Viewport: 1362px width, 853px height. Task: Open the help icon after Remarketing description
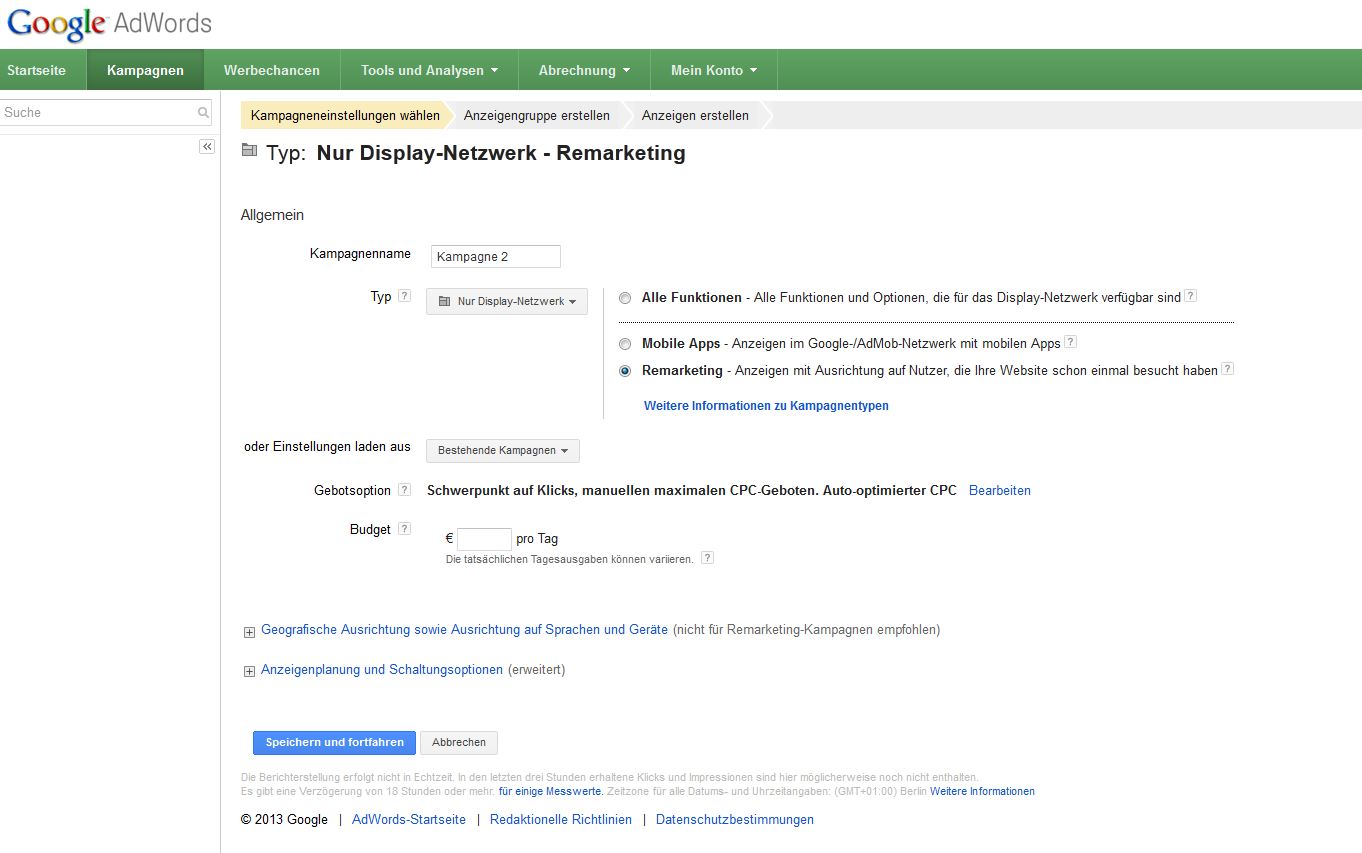(1228, 369)
